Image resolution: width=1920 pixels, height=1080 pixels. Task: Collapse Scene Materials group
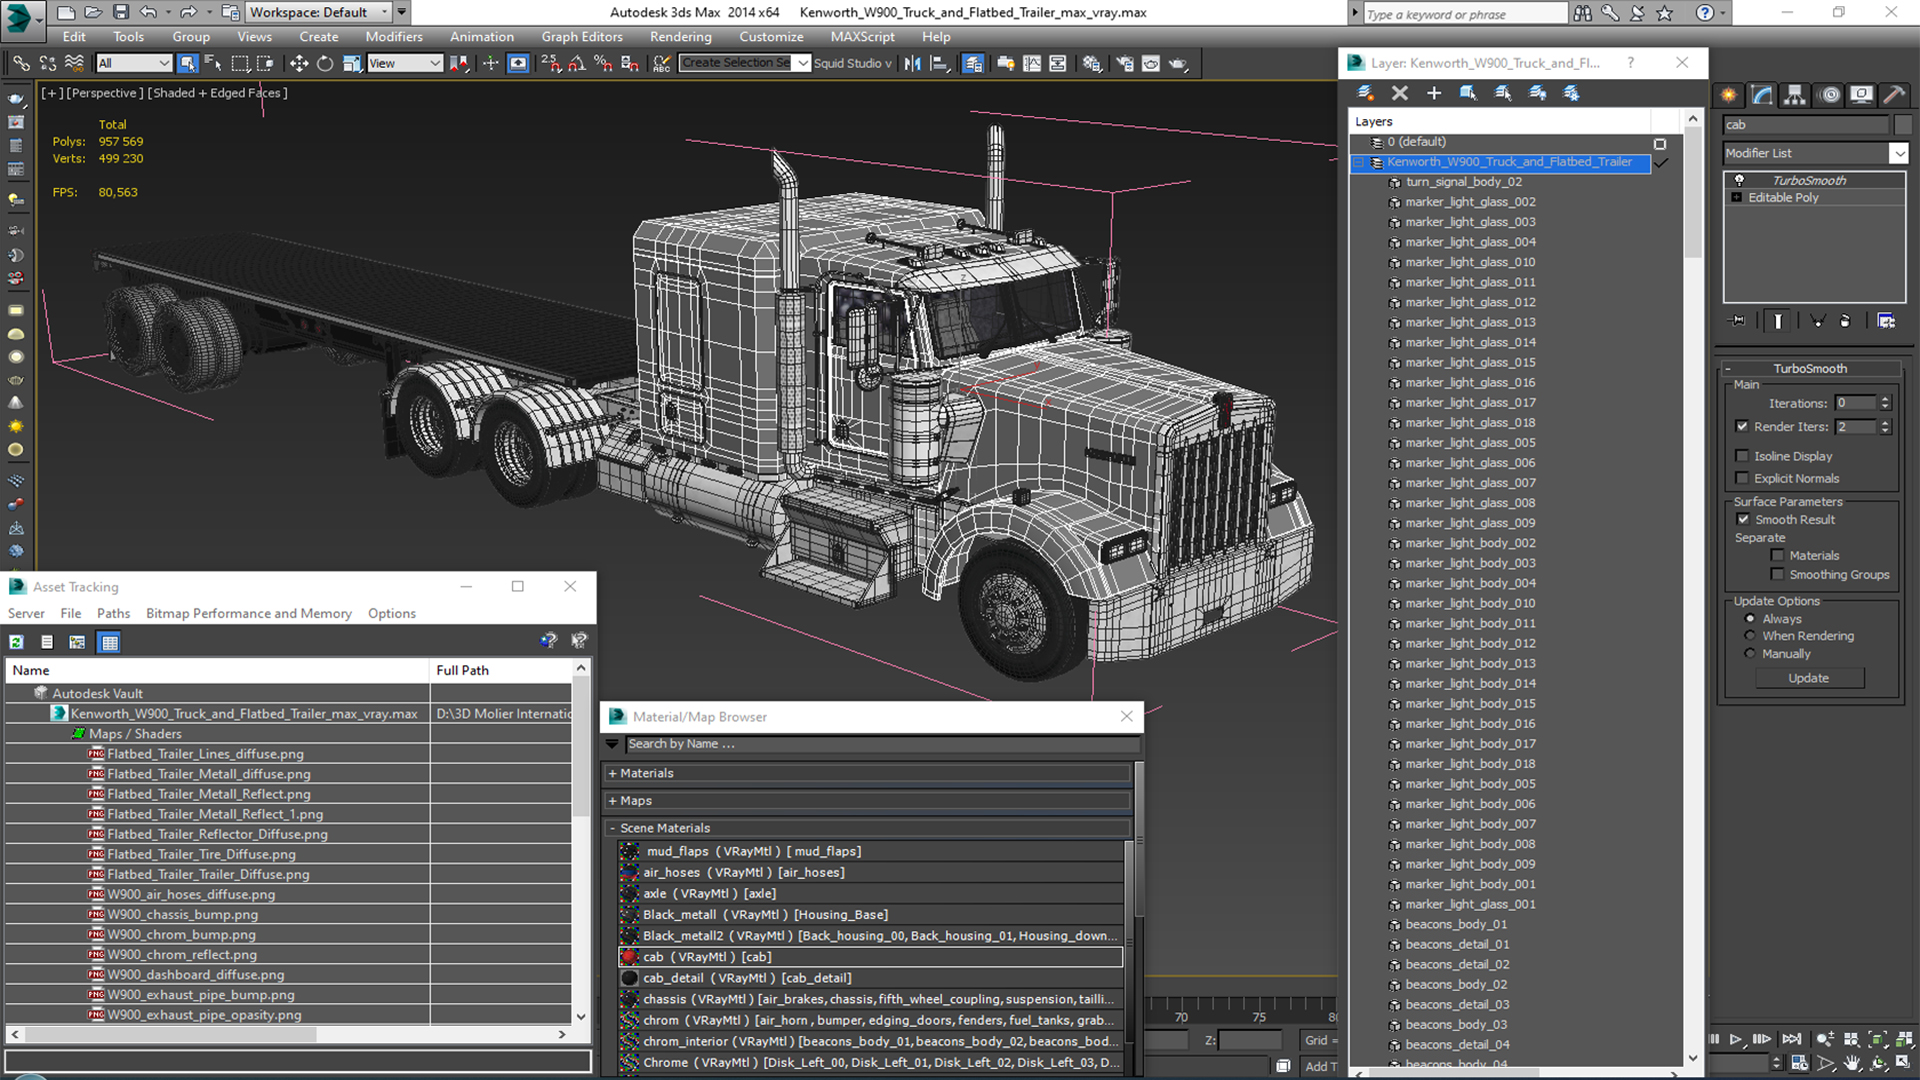[x=612, y=828]
